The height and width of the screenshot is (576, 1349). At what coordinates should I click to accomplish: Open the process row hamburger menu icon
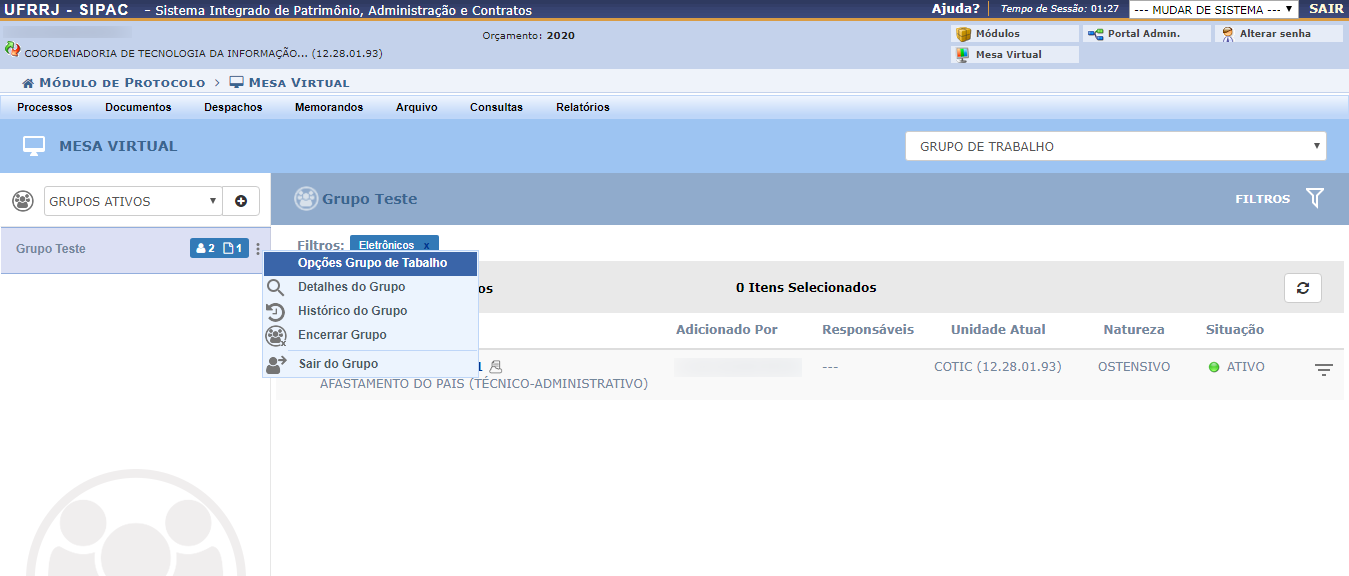click(x=1323, y=370)
